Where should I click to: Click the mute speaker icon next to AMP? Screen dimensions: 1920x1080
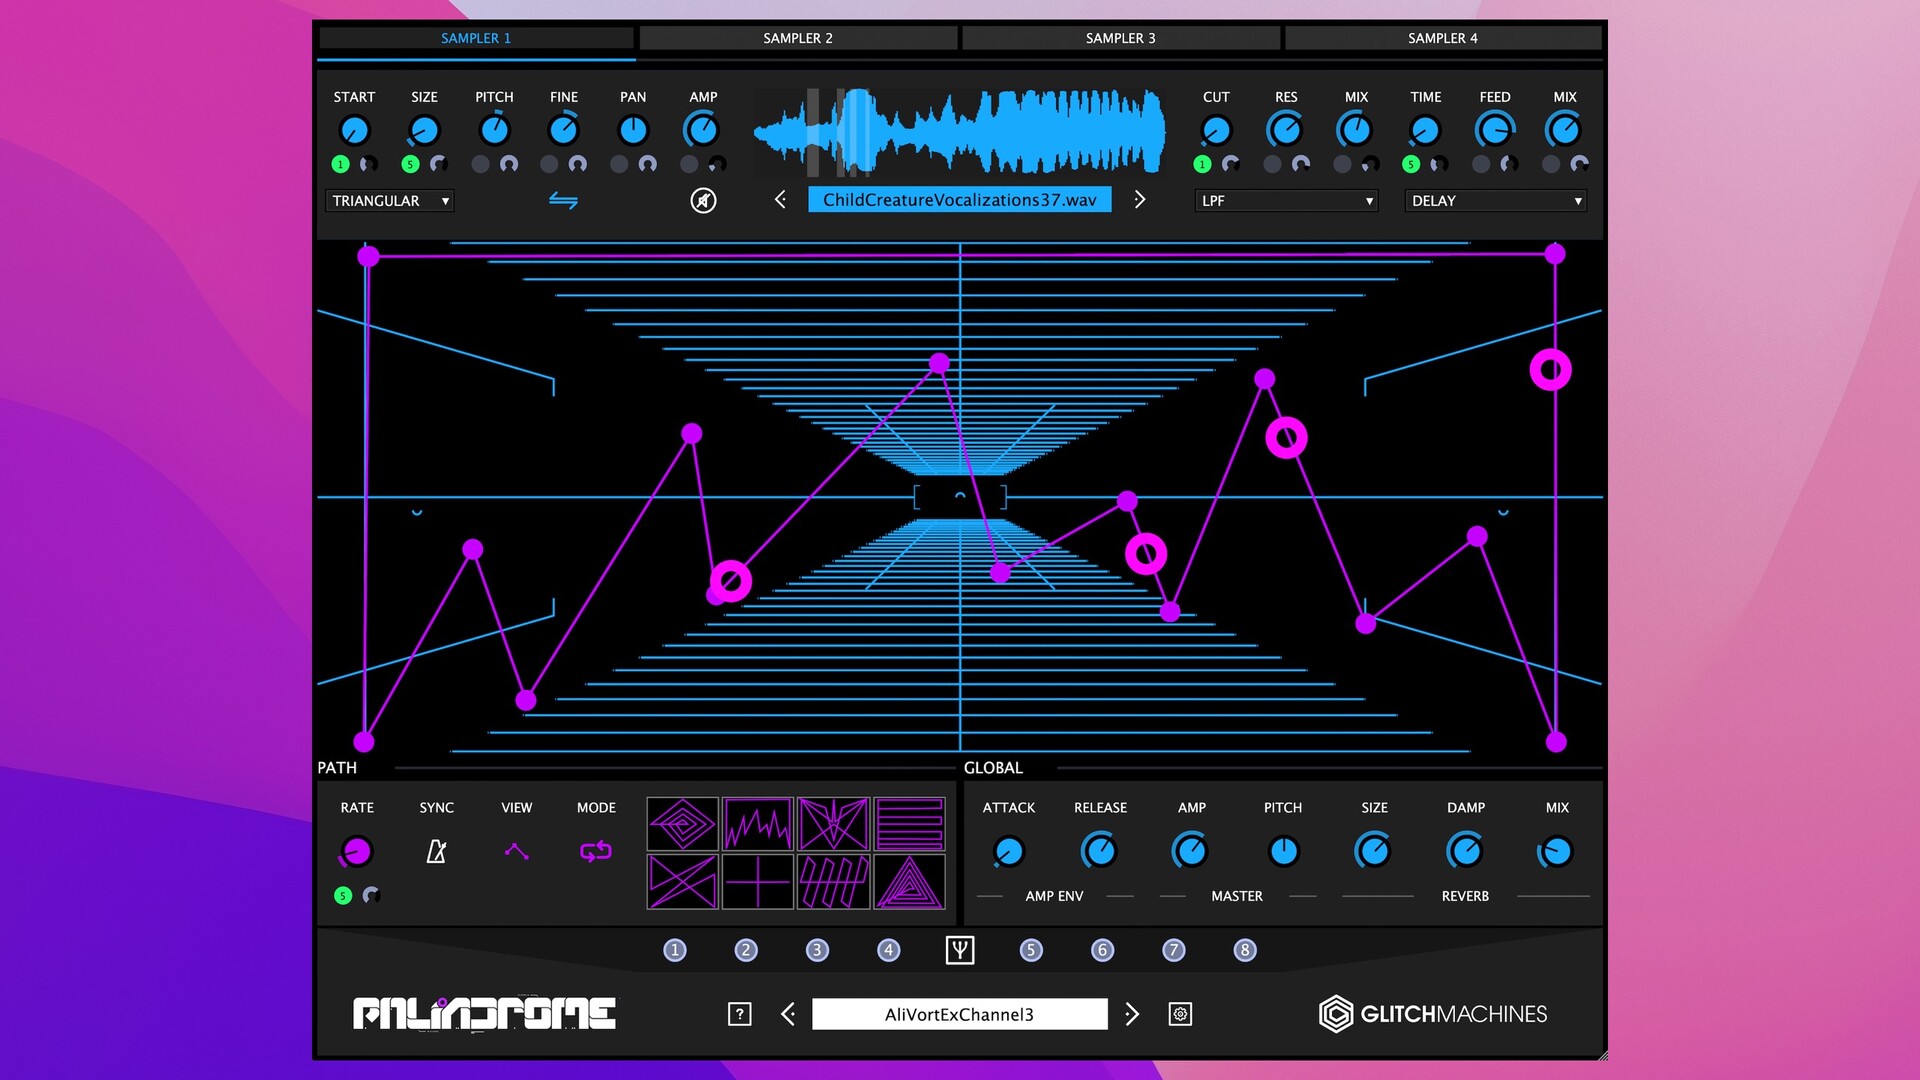(703, 200)
